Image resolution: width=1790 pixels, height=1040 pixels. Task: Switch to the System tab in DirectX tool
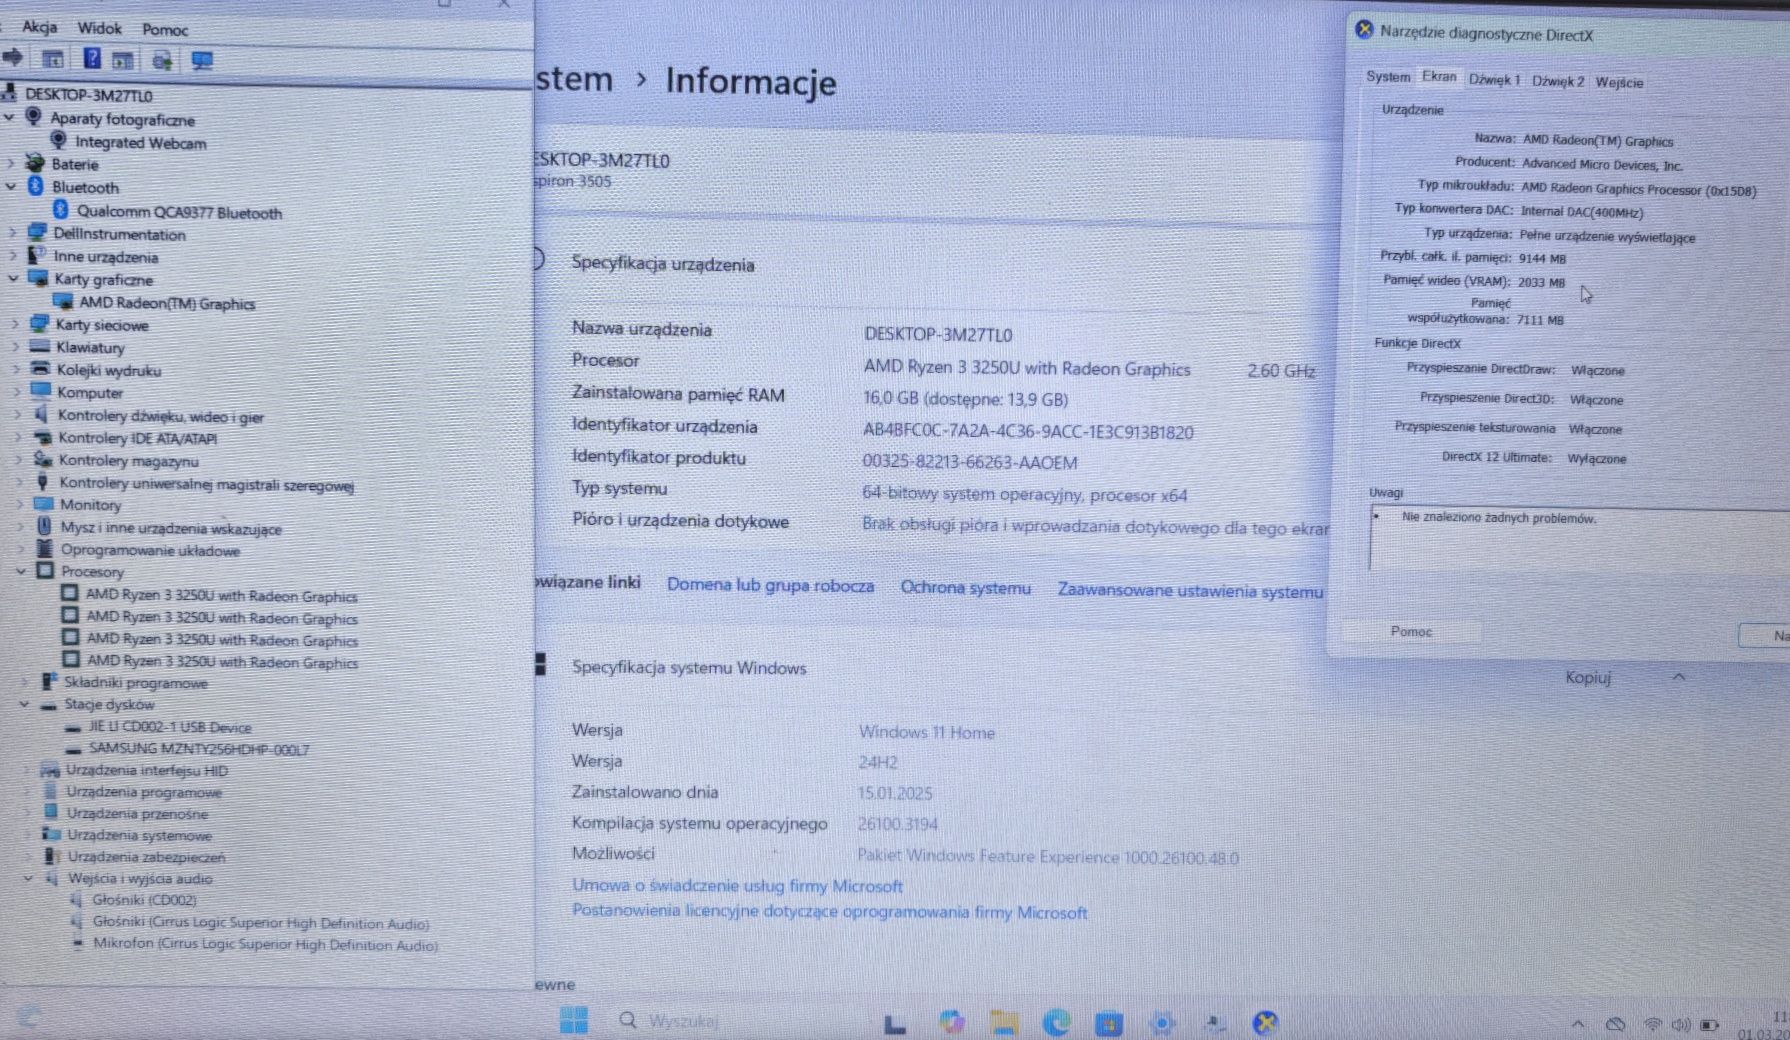coord(1388,77)
